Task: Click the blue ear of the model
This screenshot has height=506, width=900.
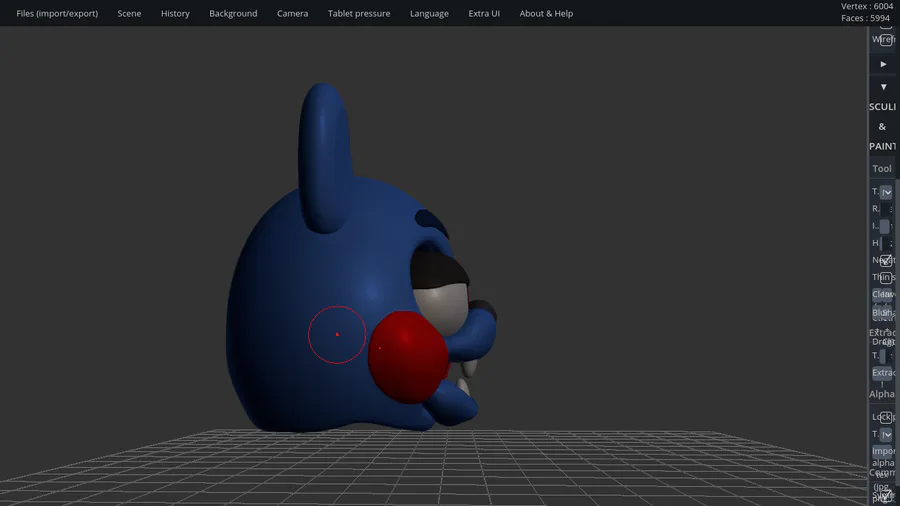Action: point(324,158)
